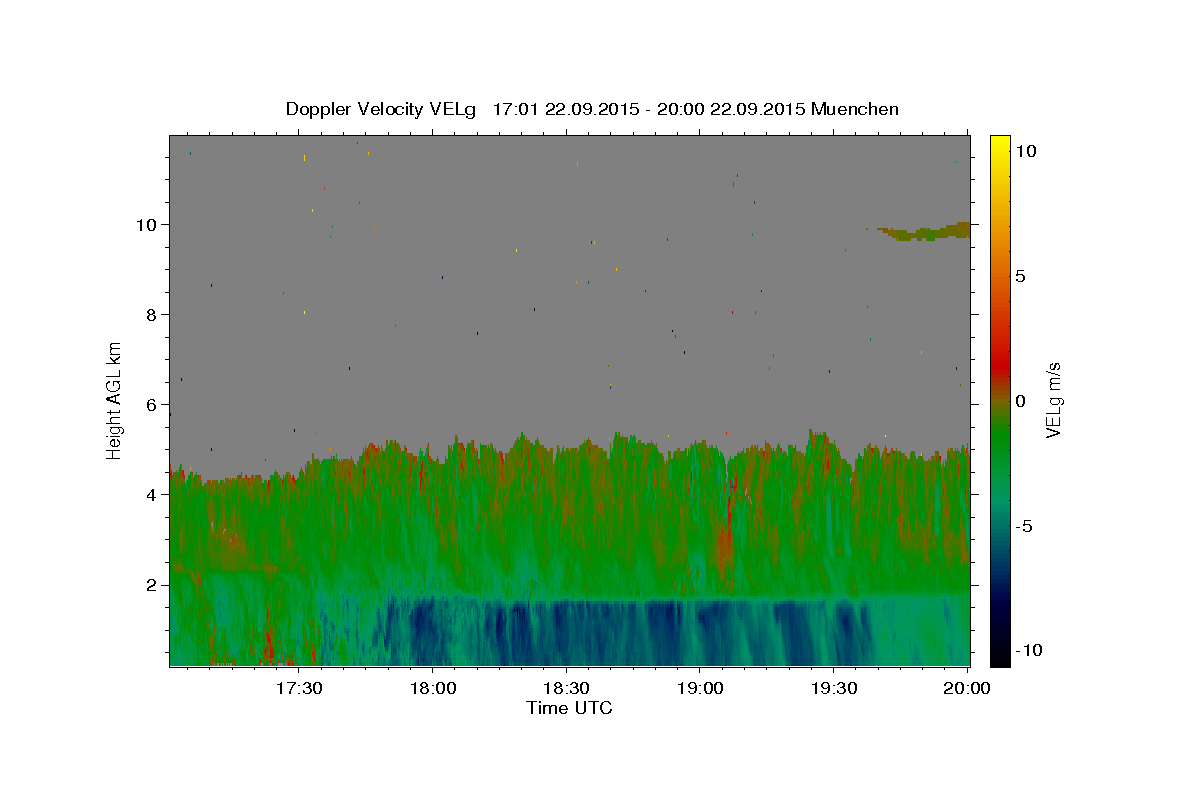The width and height of the screenshot is (1200, 800).
Task: Click the '20:00' time axis label
Action: pos(967,689)
